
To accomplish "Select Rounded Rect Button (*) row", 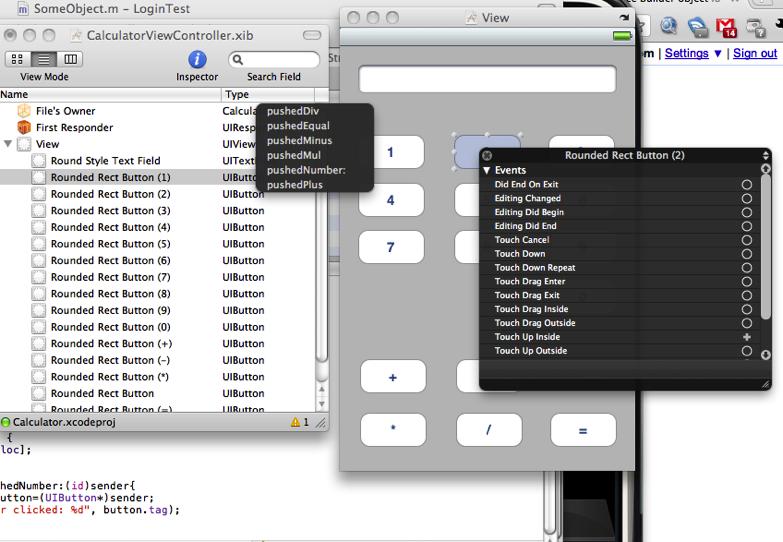I will point(158,377).
